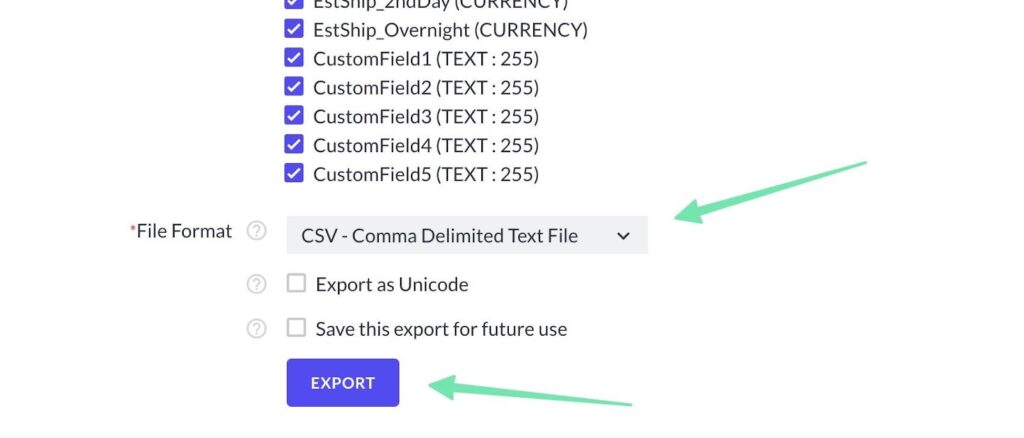Click help icon next to Export as Unicode
Viewport: 1024px width, 438px height.
point(257,284)
